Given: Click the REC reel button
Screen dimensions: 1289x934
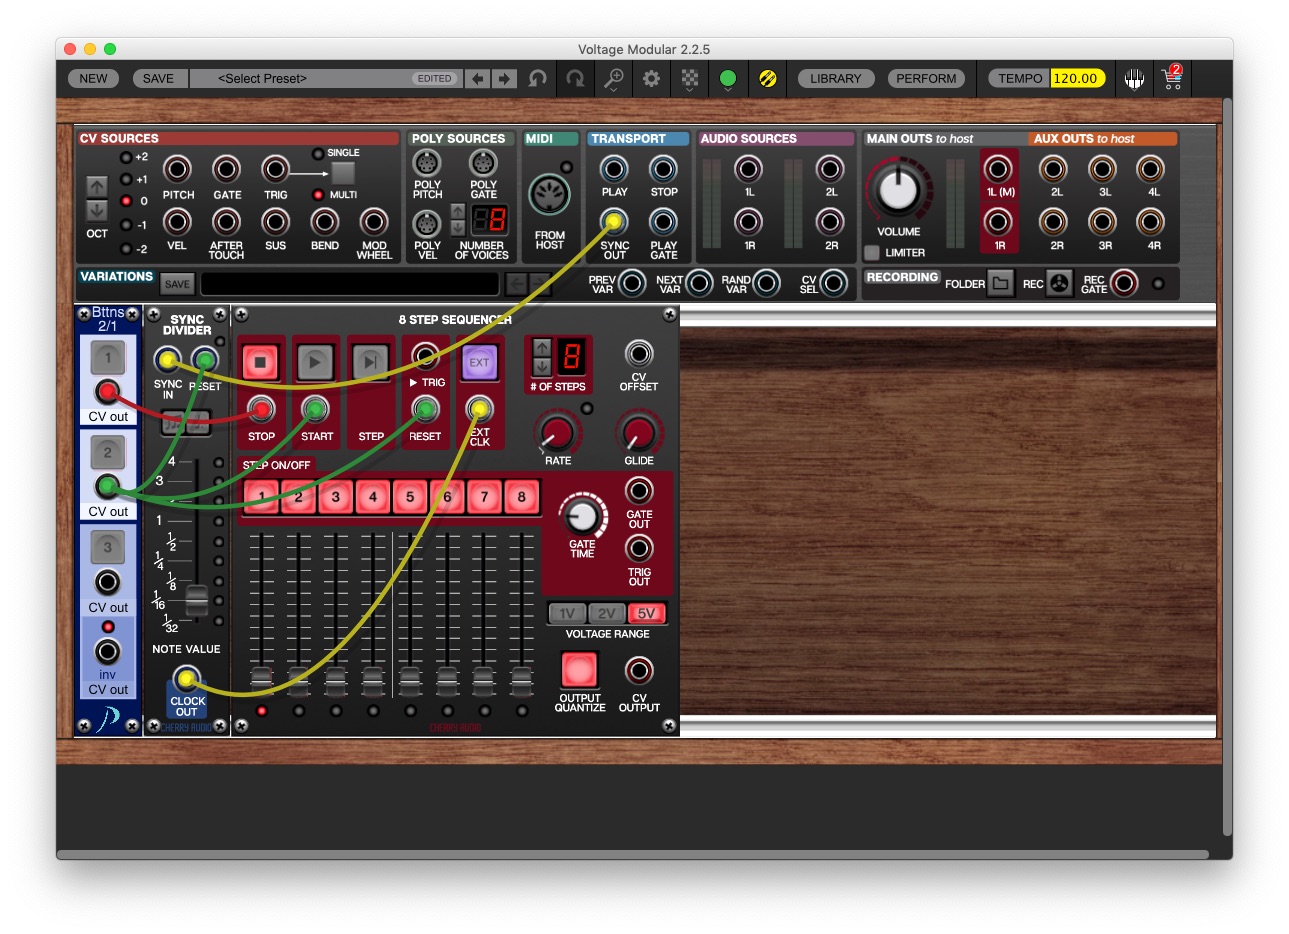Looking at the screenshot, I should 1060,284.
